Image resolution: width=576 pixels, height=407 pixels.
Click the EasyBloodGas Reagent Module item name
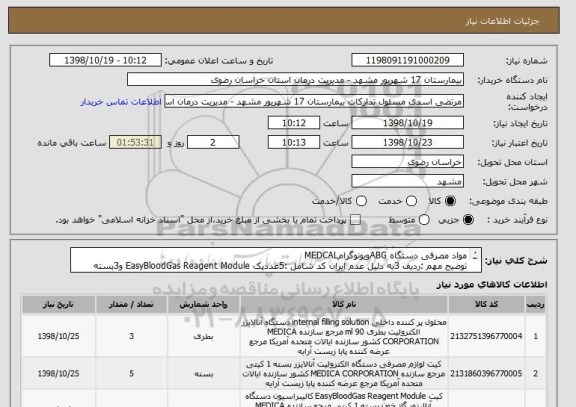point(344,400)
